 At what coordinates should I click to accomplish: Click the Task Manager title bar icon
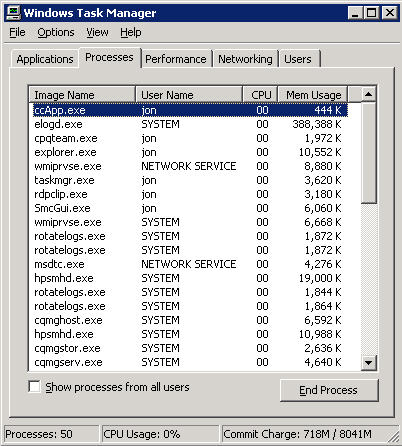(13, 13)
